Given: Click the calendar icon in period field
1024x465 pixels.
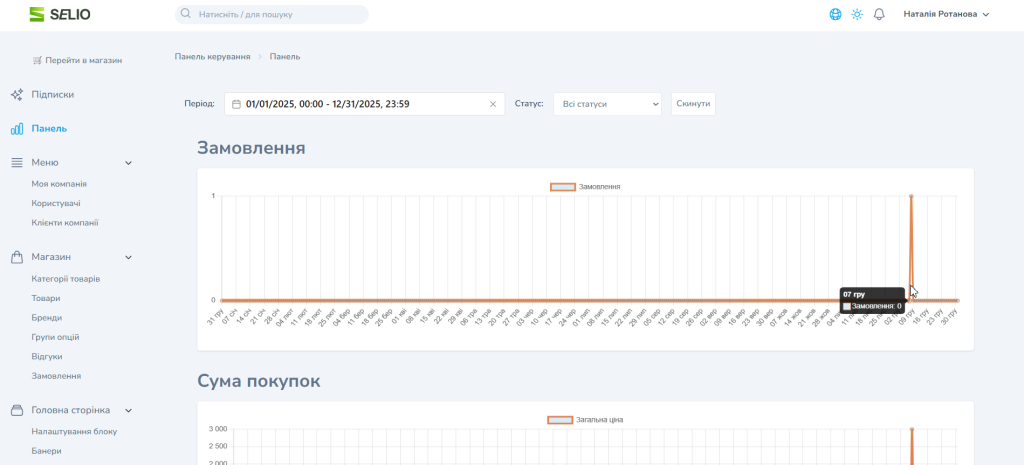Looking at the screenshot, I should 237,104.
